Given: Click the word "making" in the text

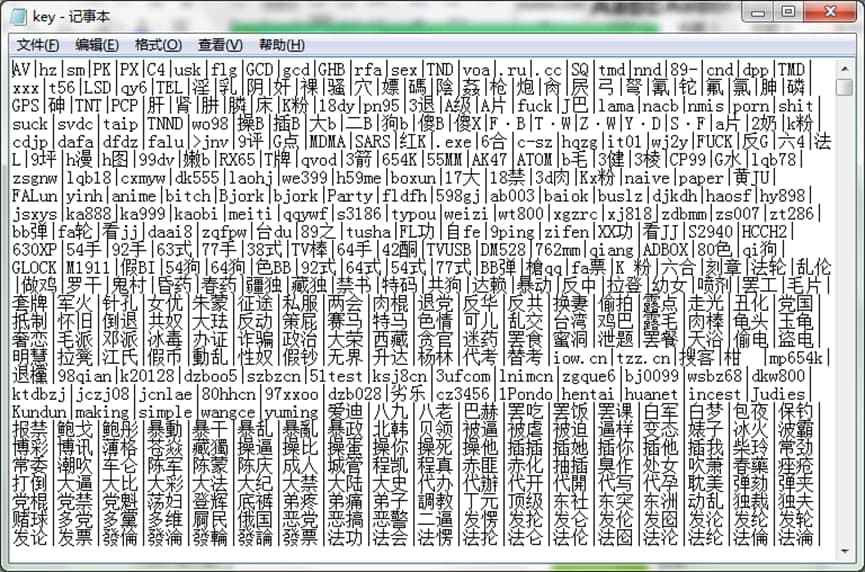Looking at the screenshot, I should [x=102, y=412].
